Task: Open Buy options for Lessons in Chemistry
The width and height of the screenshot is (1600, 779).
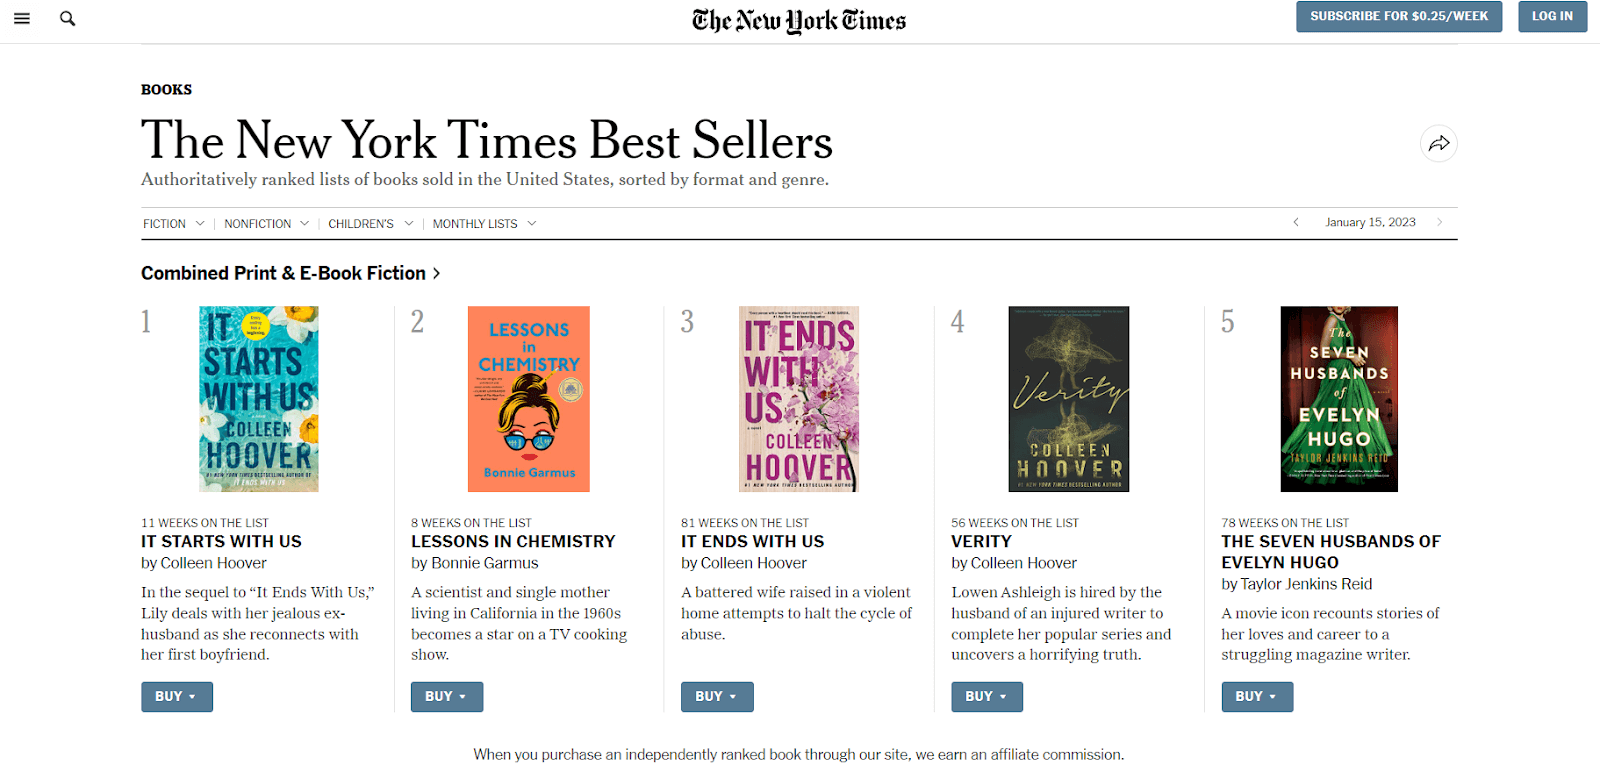Action: [446, 696]
